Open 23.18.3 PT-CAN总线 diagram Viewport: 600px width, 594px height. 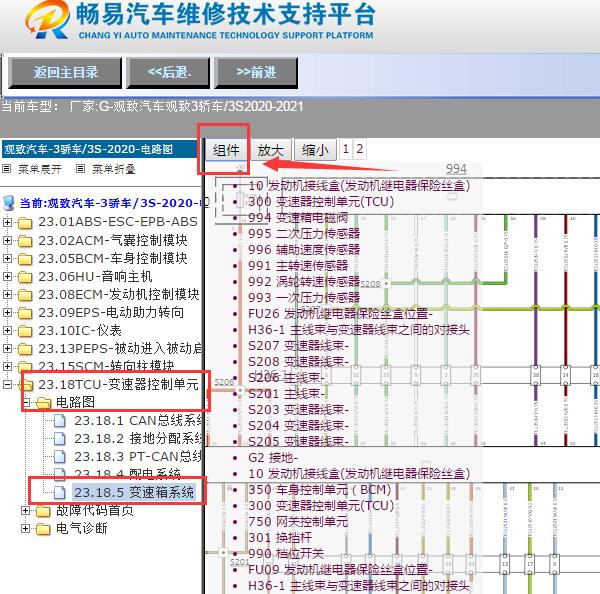[138, 456]
